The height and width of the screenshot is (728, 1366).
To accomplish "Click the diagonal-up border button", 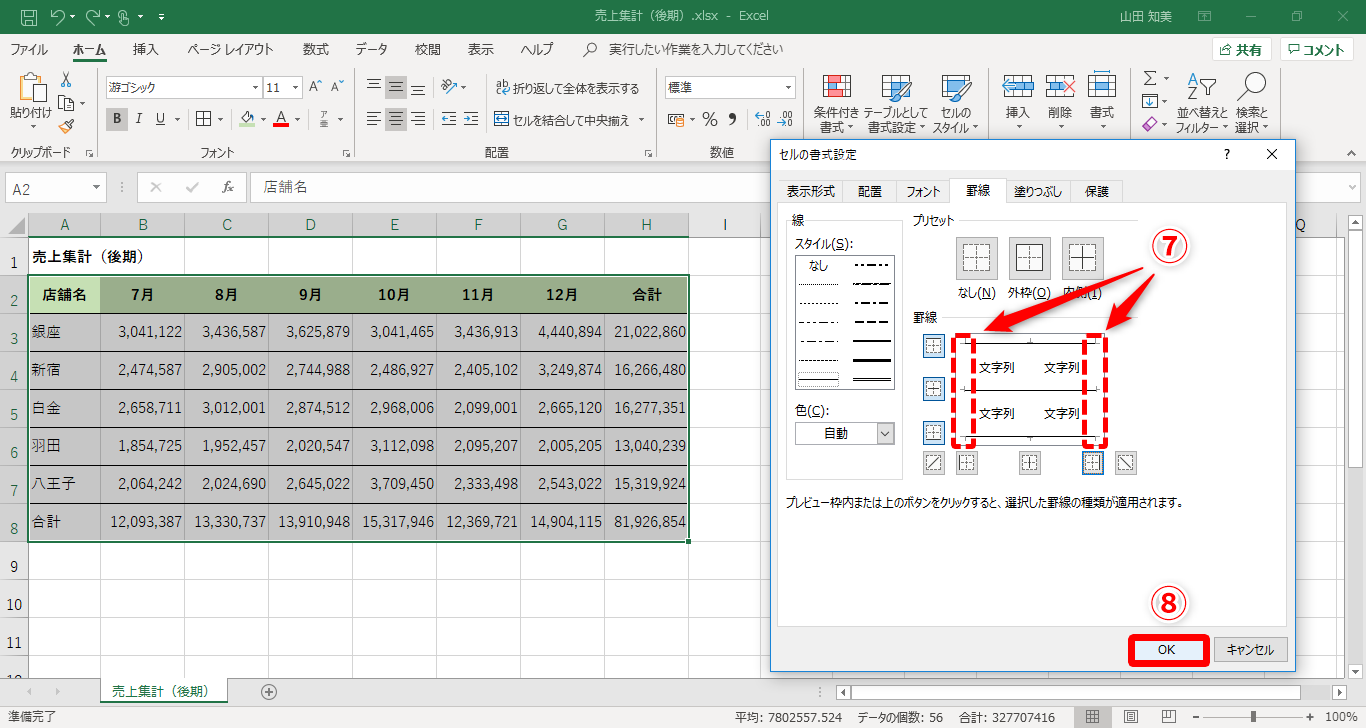I will [934, 463].
